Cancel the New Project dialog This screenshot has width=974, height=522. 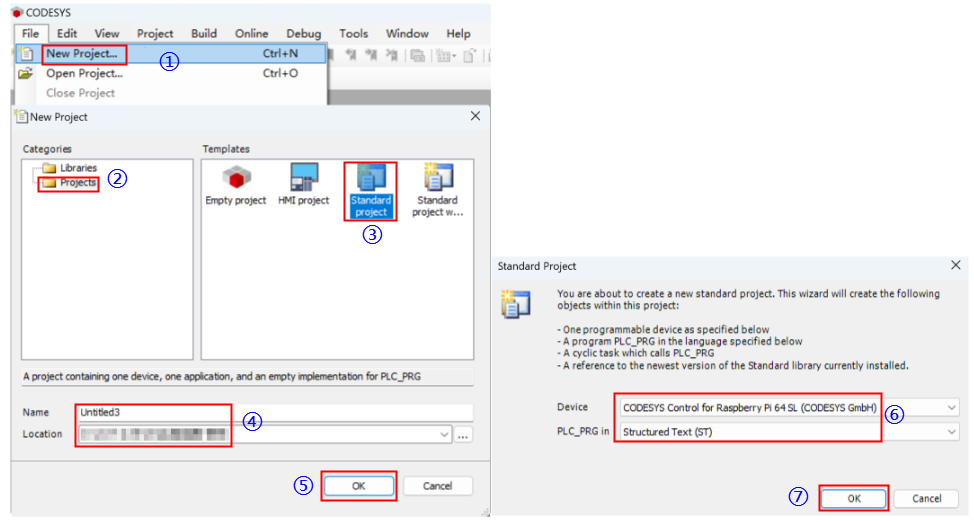coord(437,486)
